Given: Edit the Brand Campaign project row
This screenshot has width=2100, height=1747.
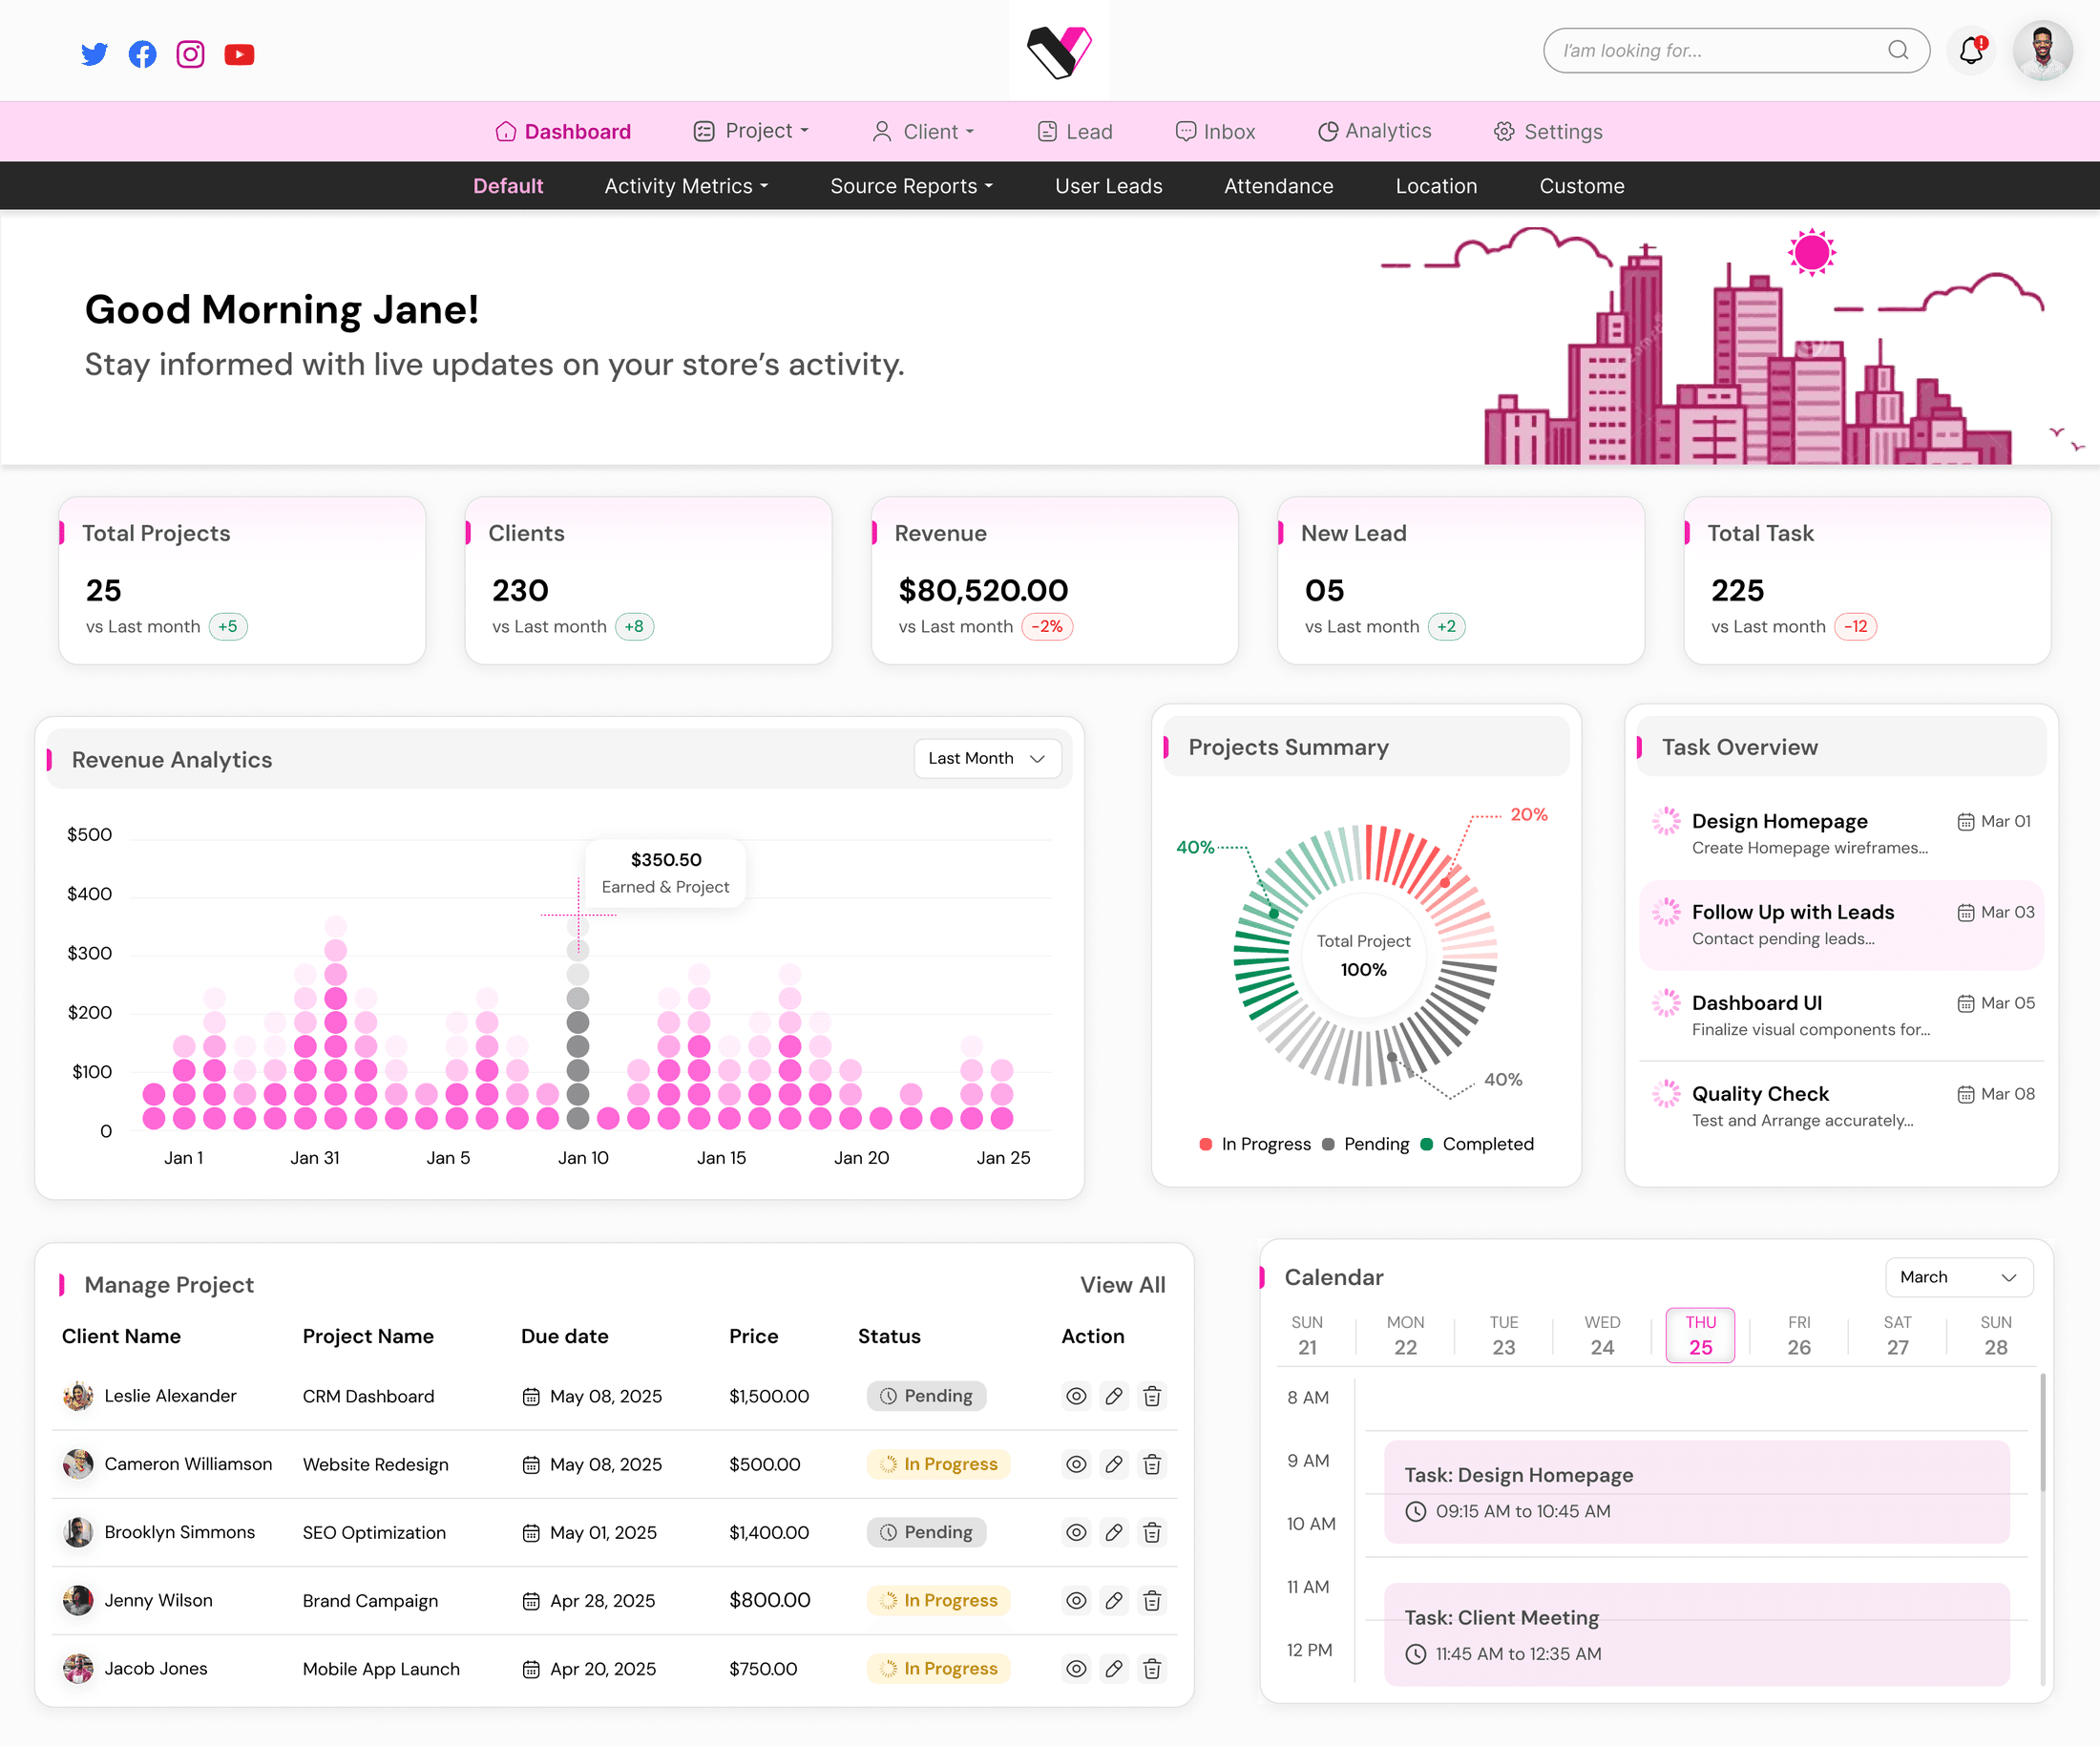Looking at the screenshot, I should (1114, 1600).
